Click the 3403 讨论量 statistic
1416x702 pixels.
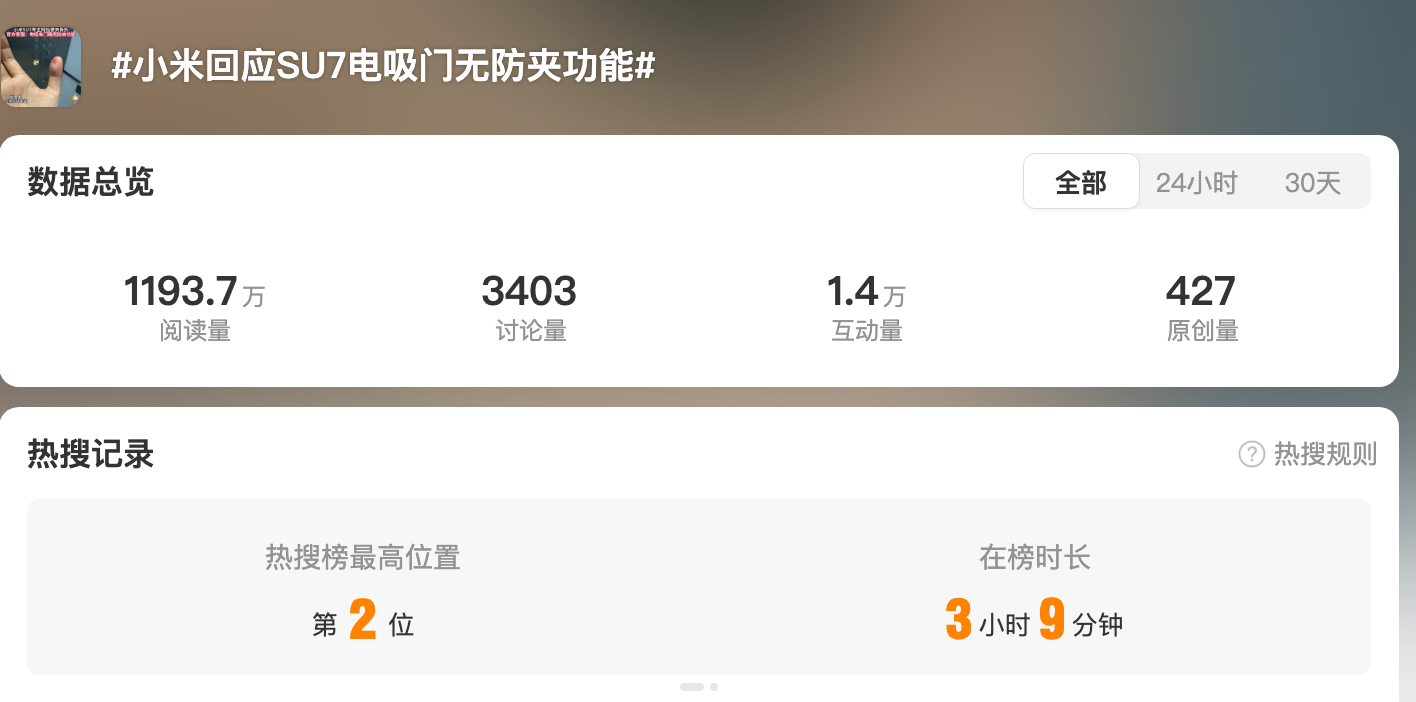(x=530, y=308)
